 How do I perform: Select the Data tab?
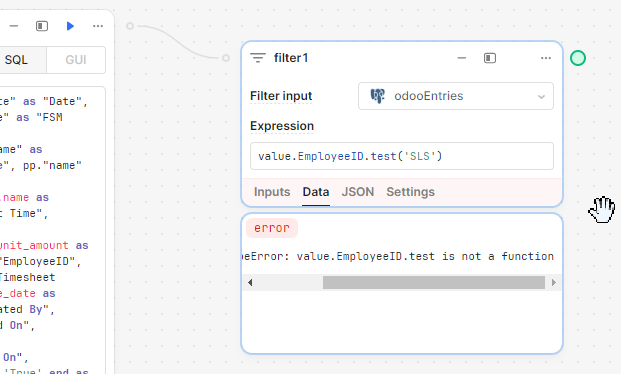[316, 192]
